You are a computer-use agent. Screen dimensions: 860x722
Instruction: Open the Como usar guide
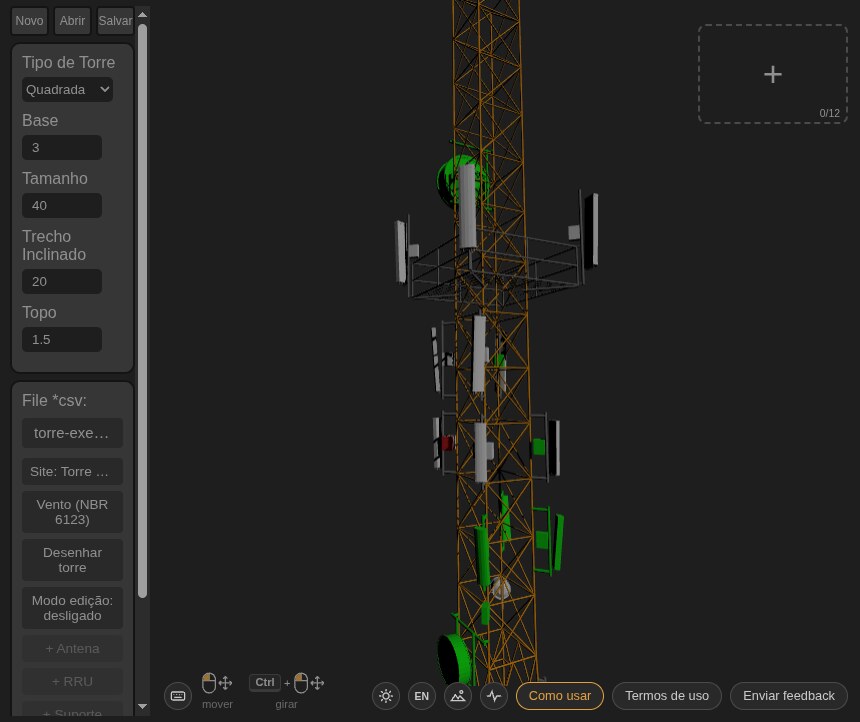click(x=560, y=696)
